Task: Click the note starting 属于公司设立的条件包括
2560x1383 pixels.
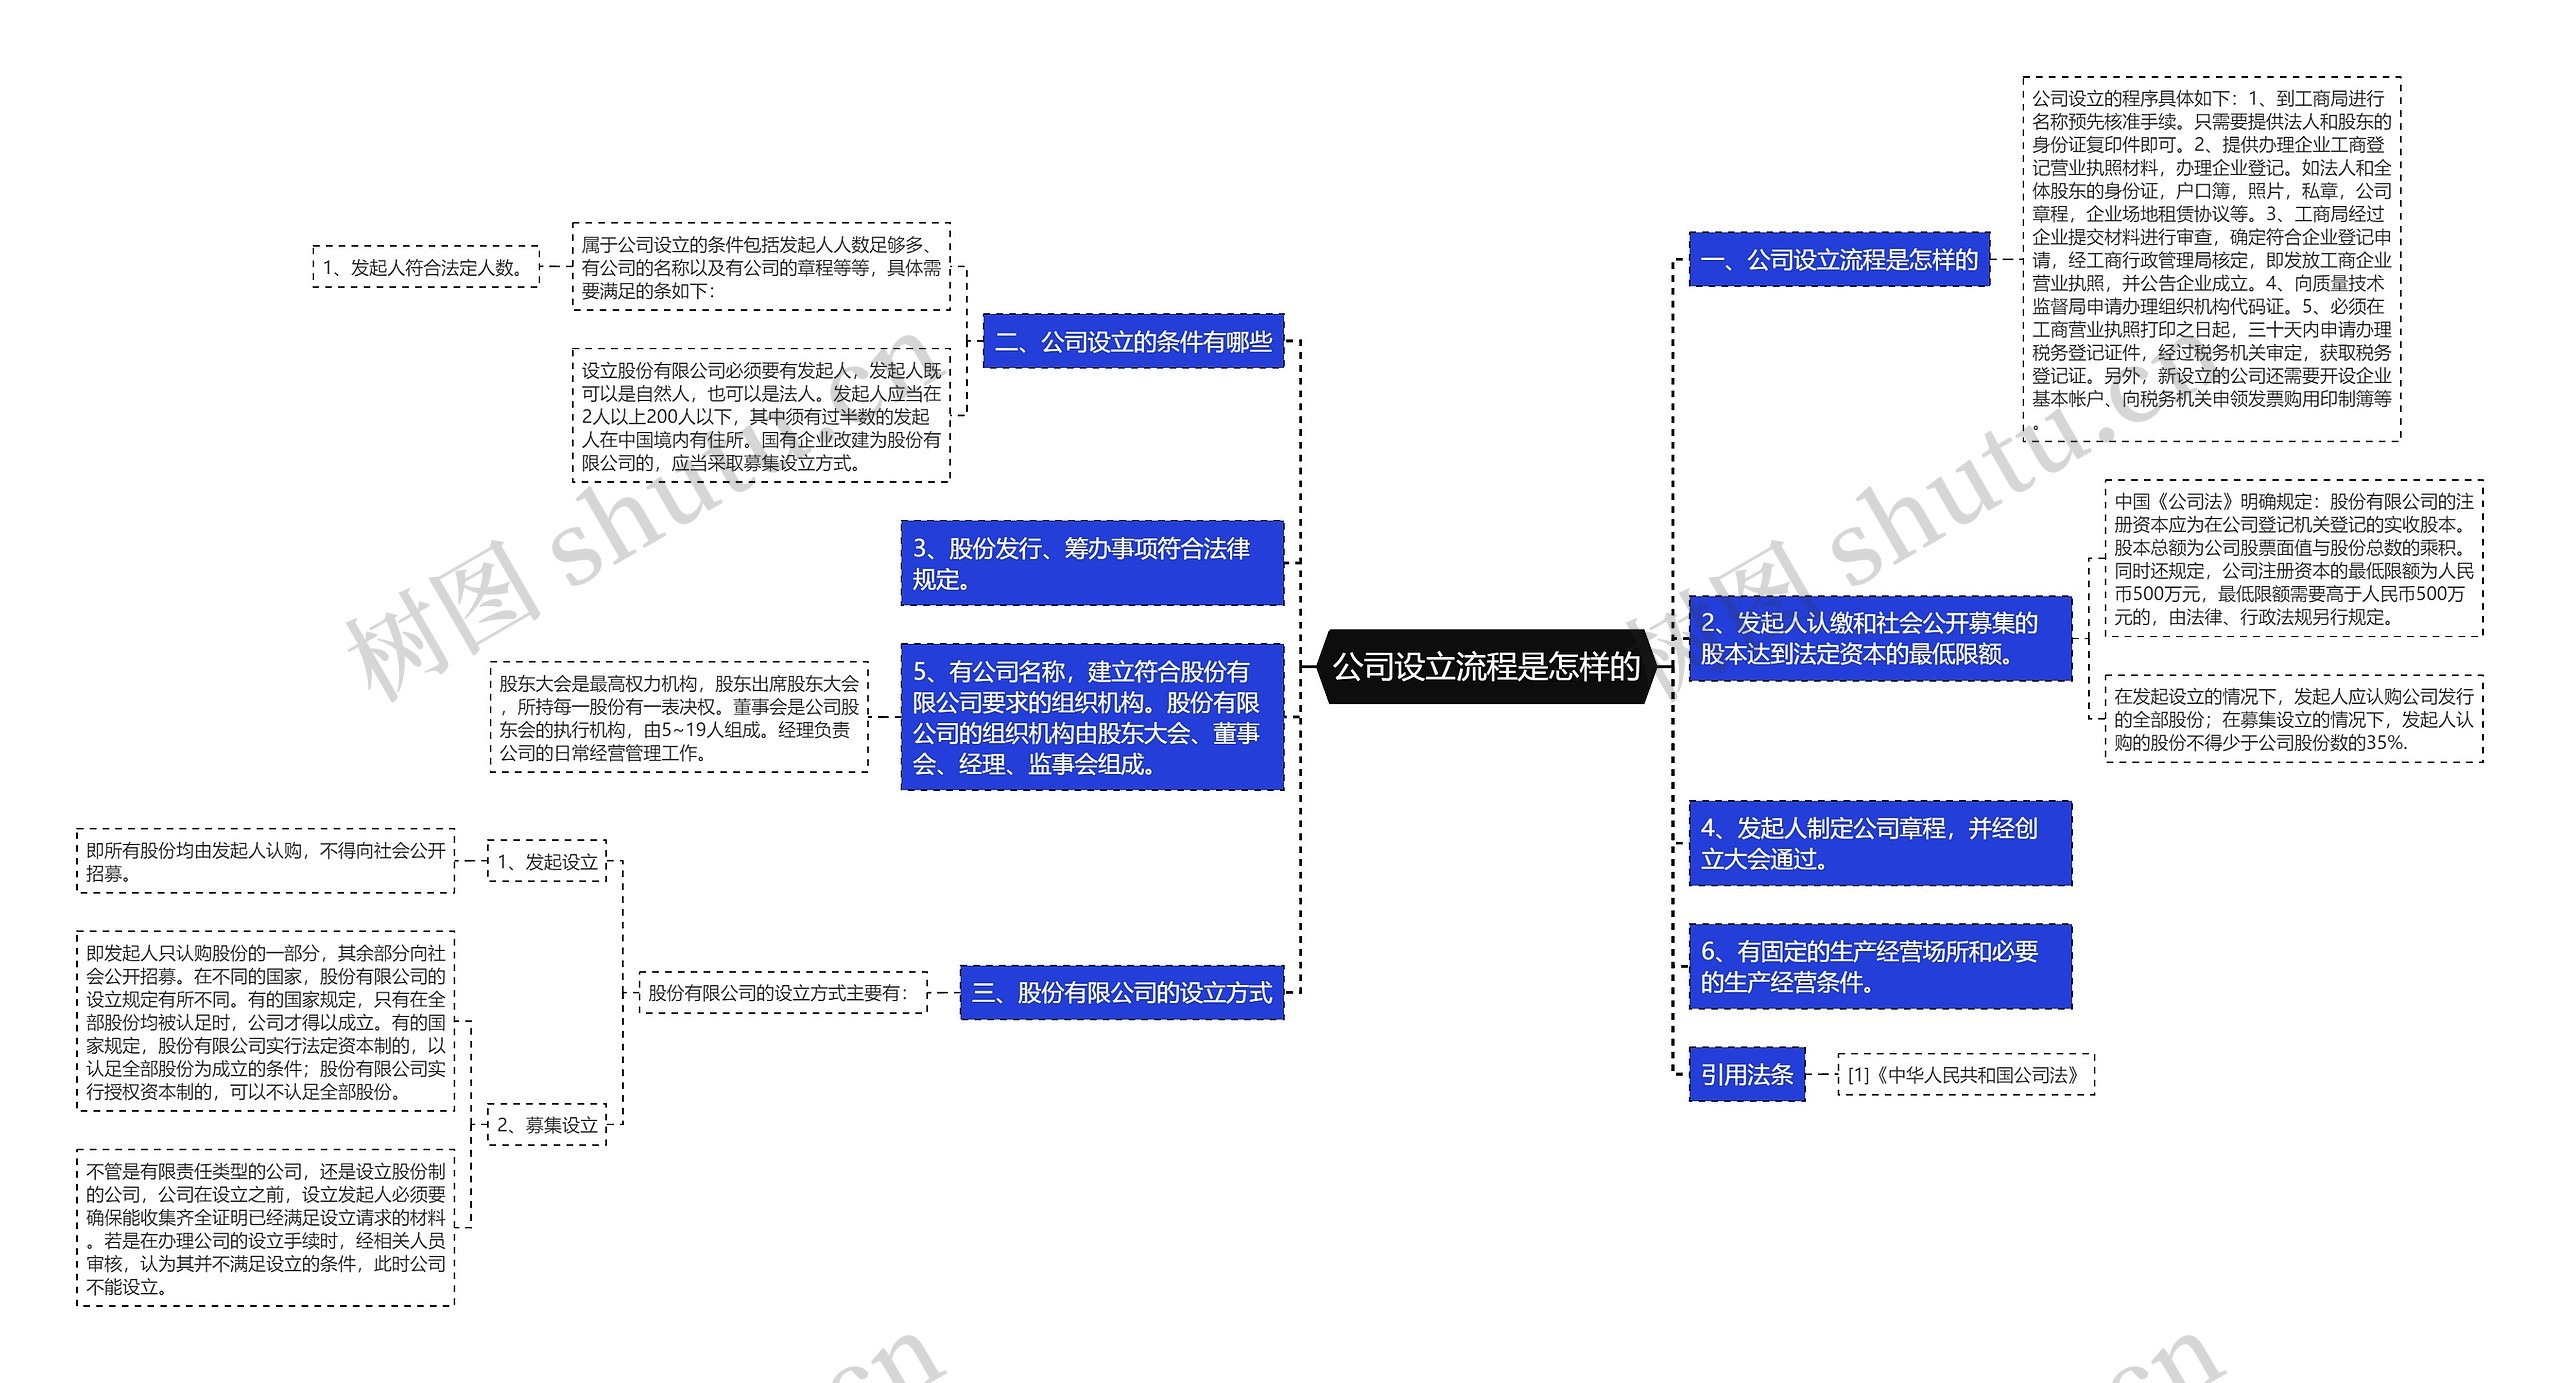Action: 761,267
